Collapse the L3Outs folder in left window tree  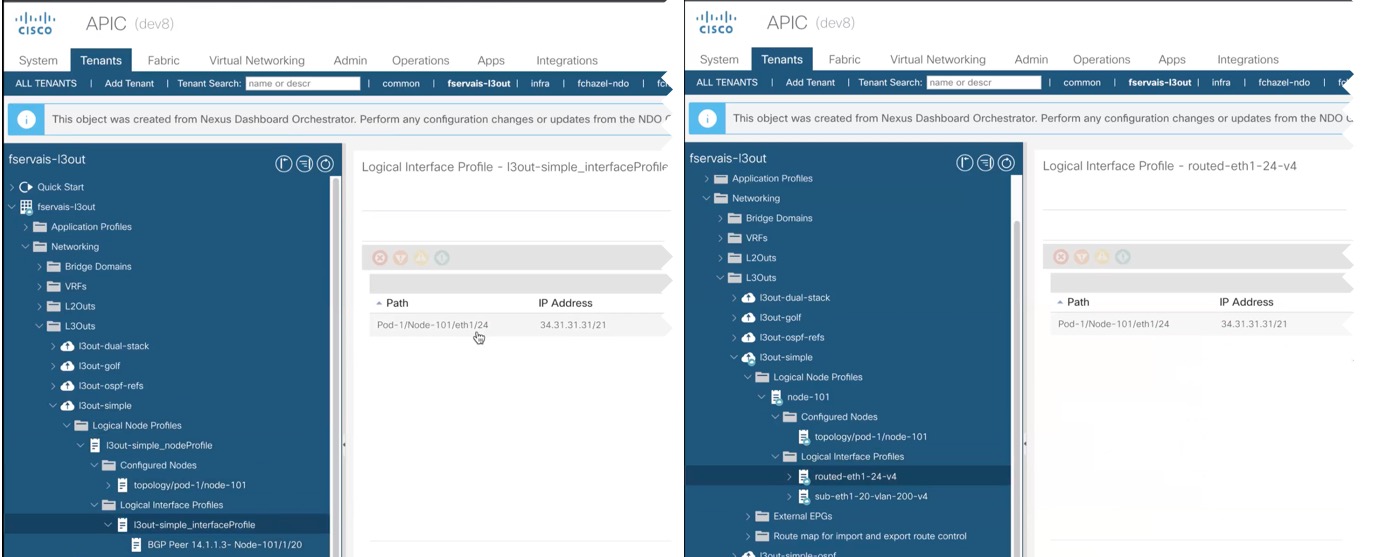tap(40, 326)
